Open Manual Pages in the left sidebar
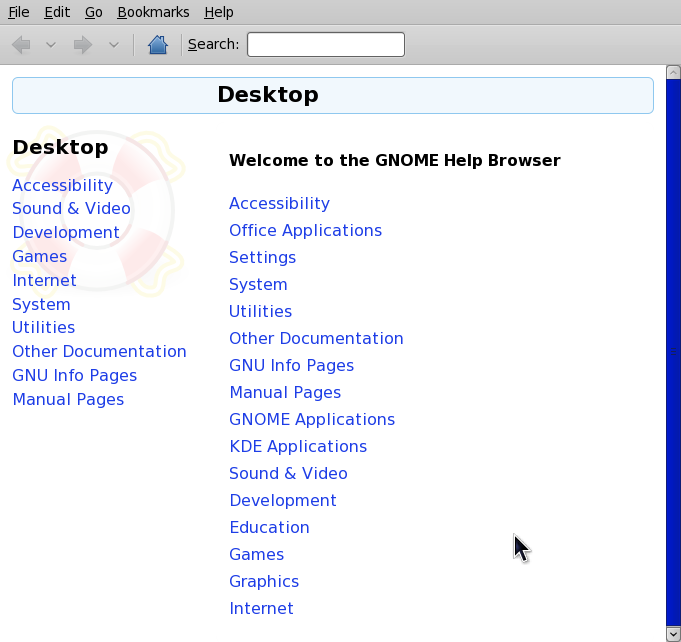 pos(68,400)
